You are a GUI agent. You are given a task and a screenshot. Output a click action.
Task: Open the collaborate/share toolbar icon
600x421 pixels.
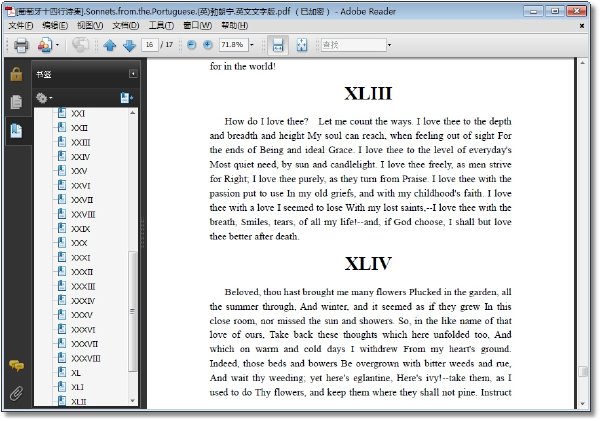pos(44,45)
